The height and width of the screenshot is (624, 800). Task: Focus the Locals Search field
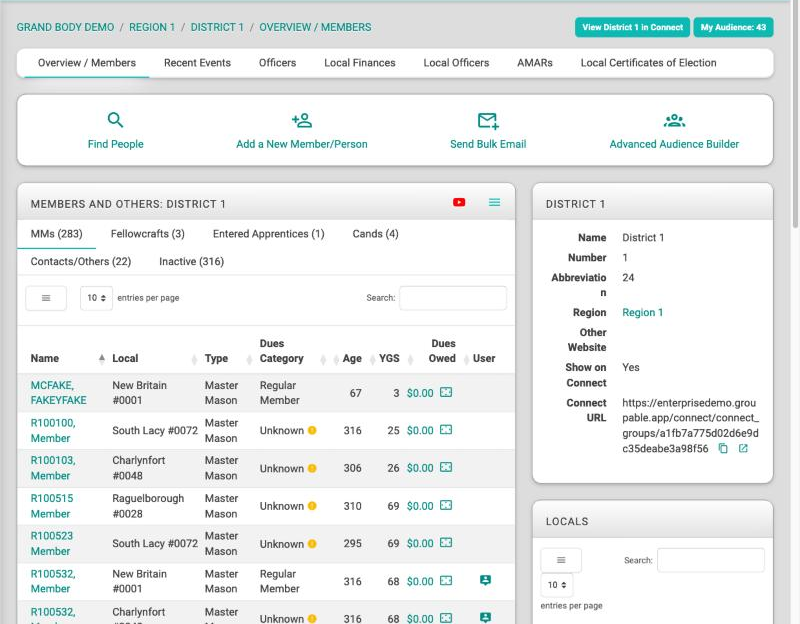[711, 560]
